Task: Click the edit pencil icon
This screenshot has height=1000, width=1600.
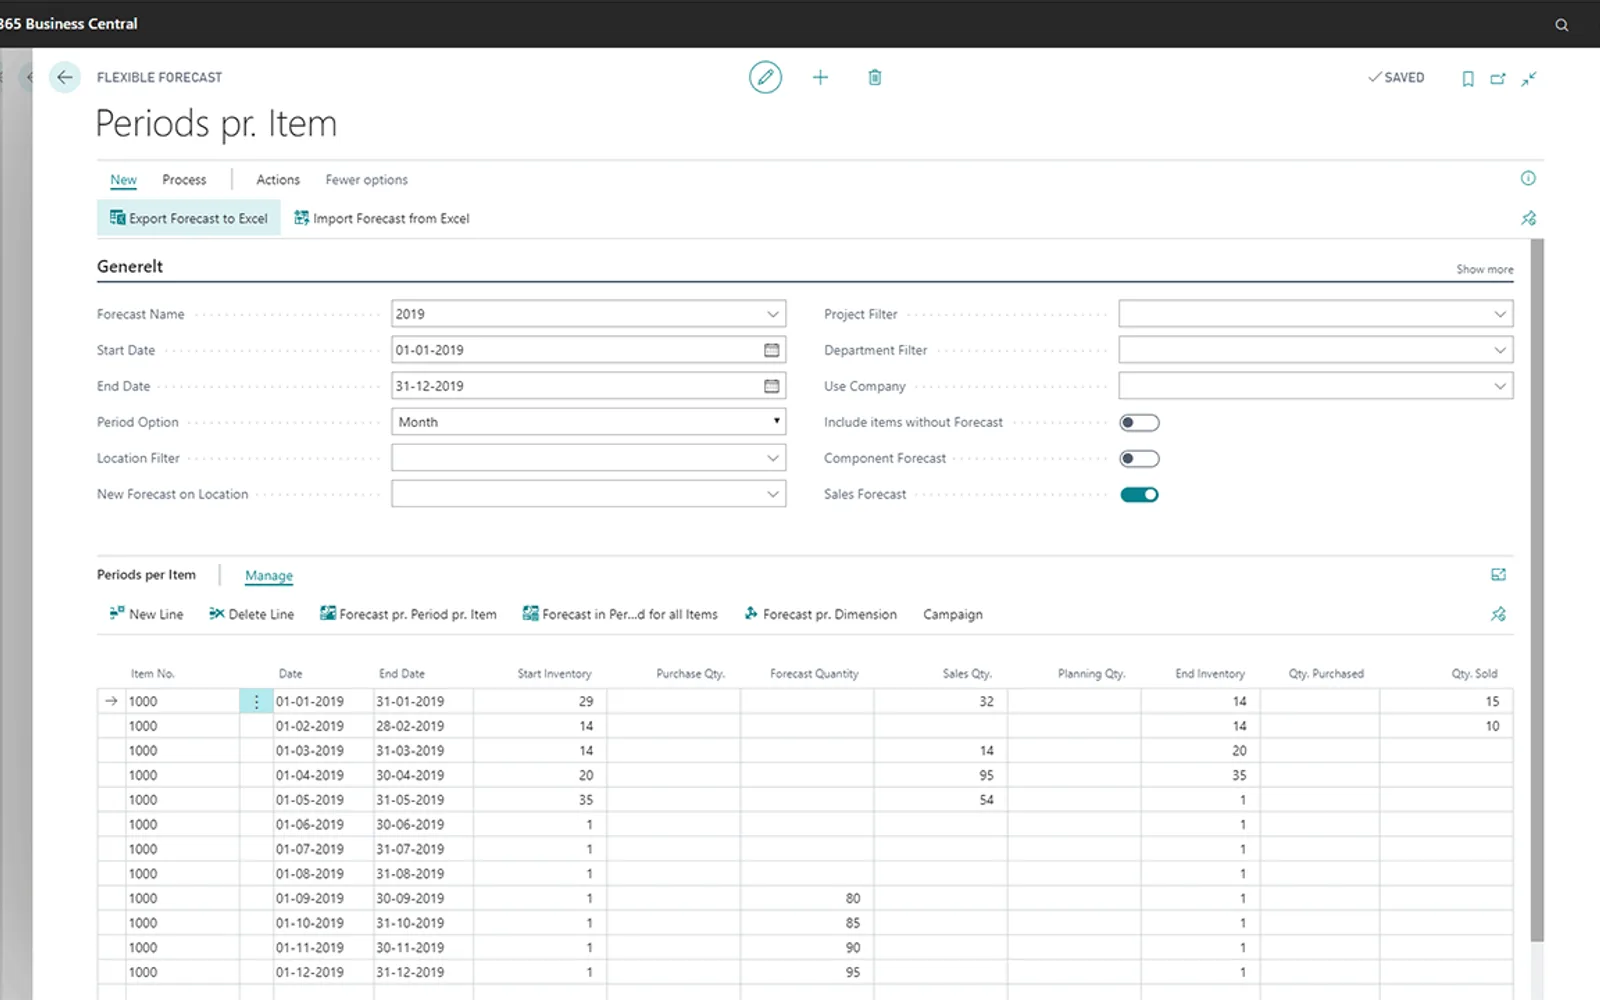Action: click(765, 77)
